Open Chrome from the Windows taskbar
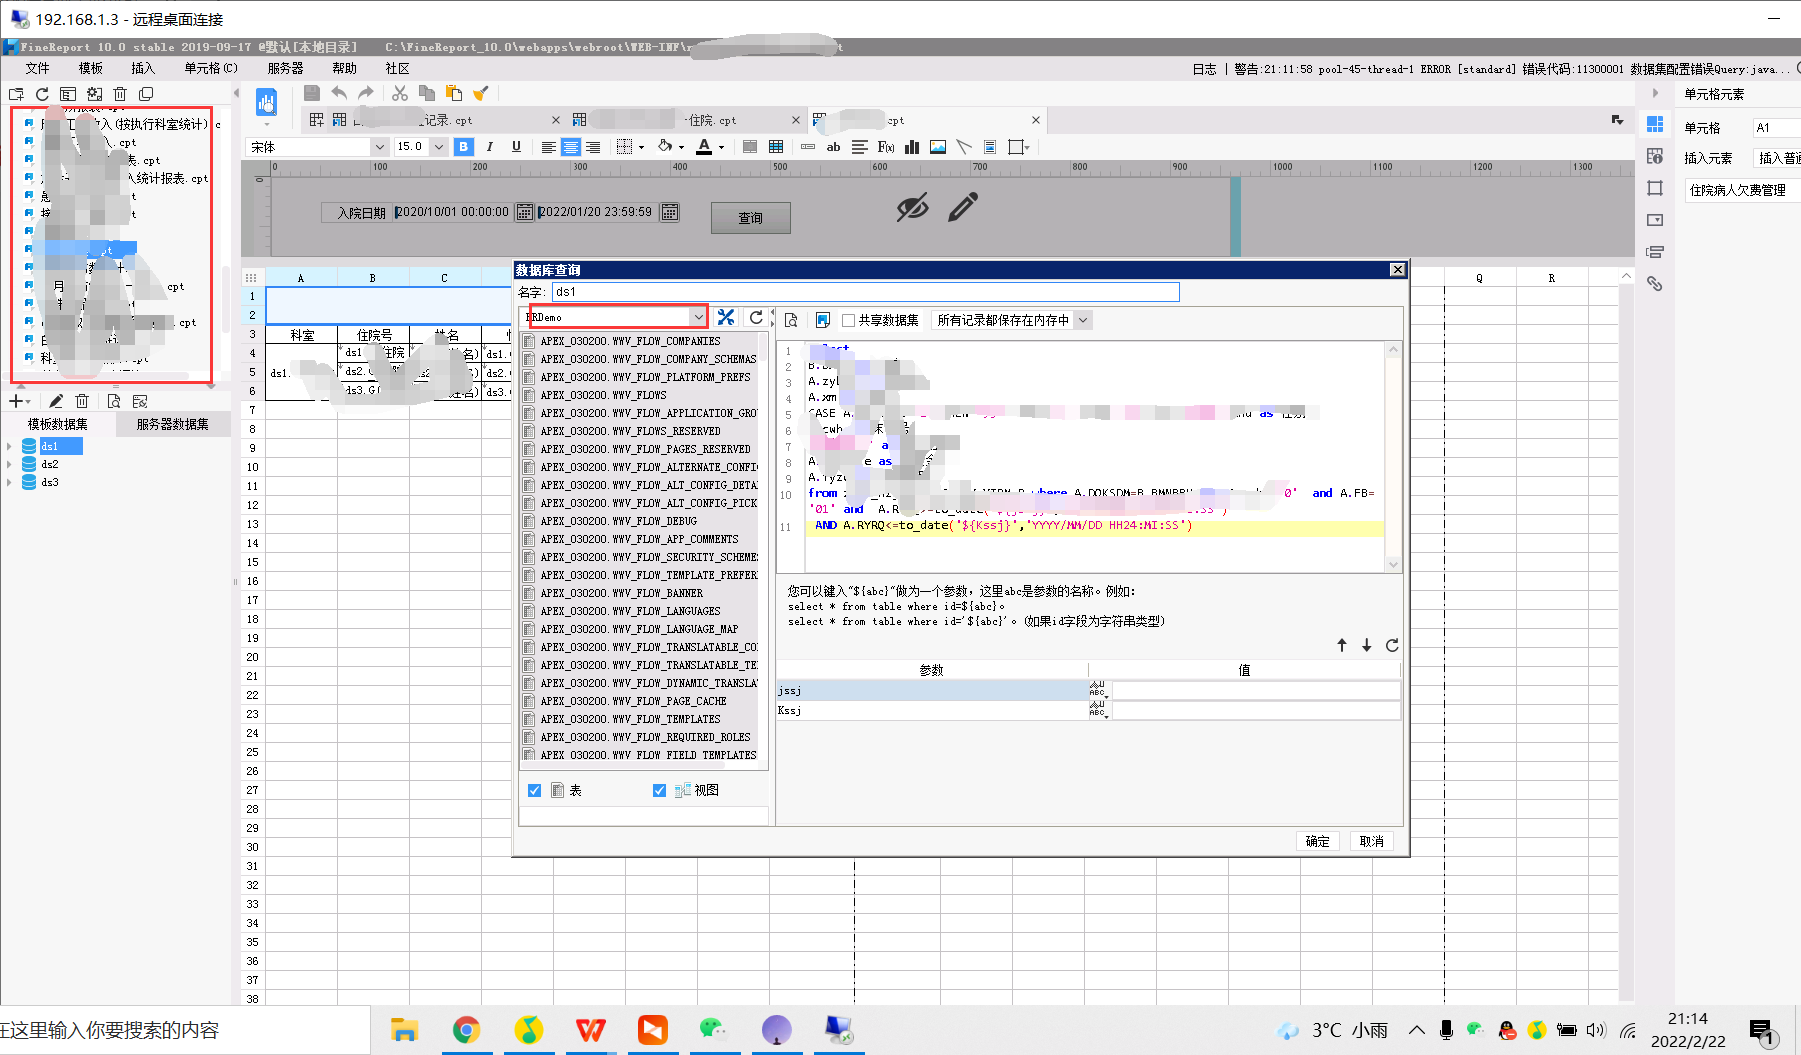 coord(466,1029)
